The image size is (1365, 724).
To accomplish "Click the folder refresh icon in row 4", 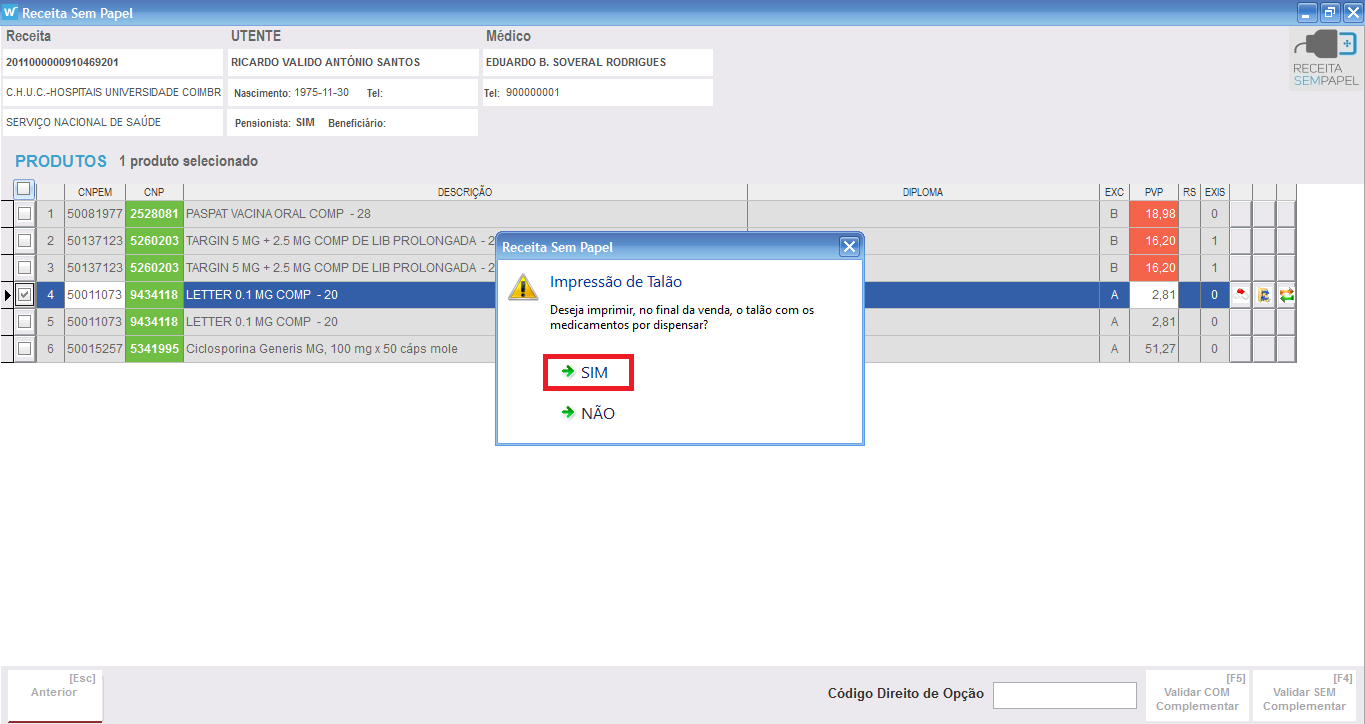I will click(x=1264, y=295).
